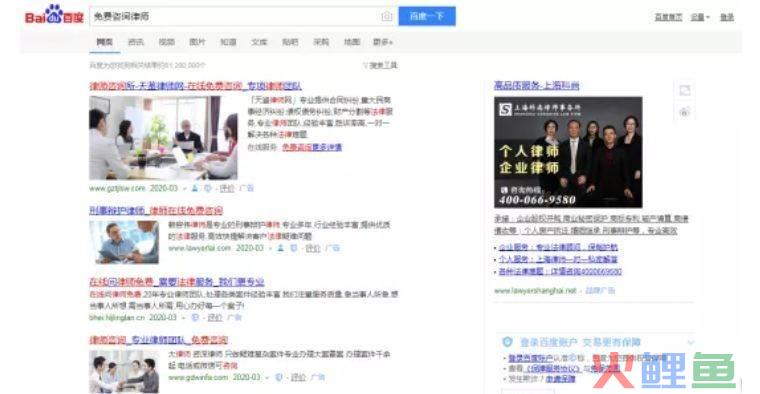Open 个人服务 bullet link in sidebar ad

click(x=558, y=260)
